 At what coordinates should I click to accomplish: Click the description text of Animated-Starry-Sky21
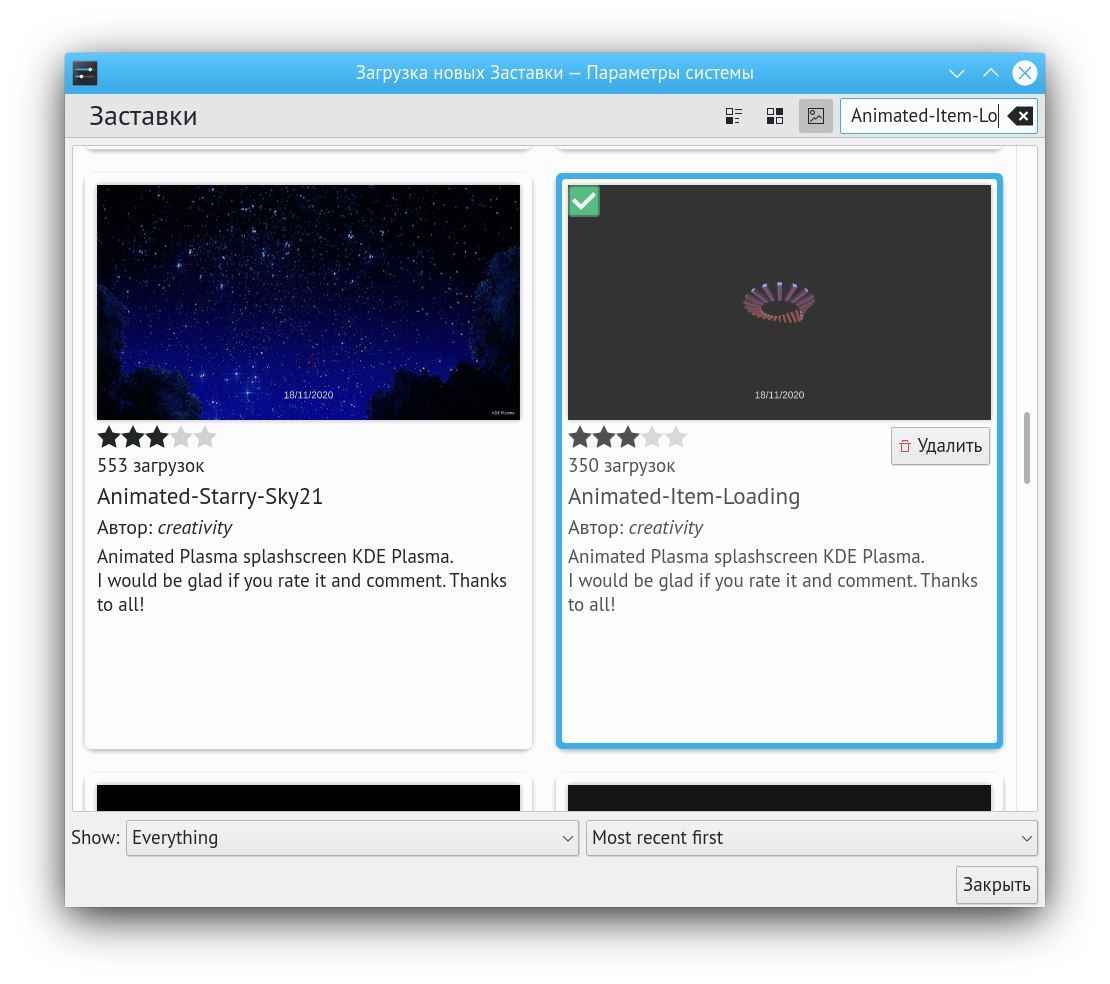pos(302,580)
